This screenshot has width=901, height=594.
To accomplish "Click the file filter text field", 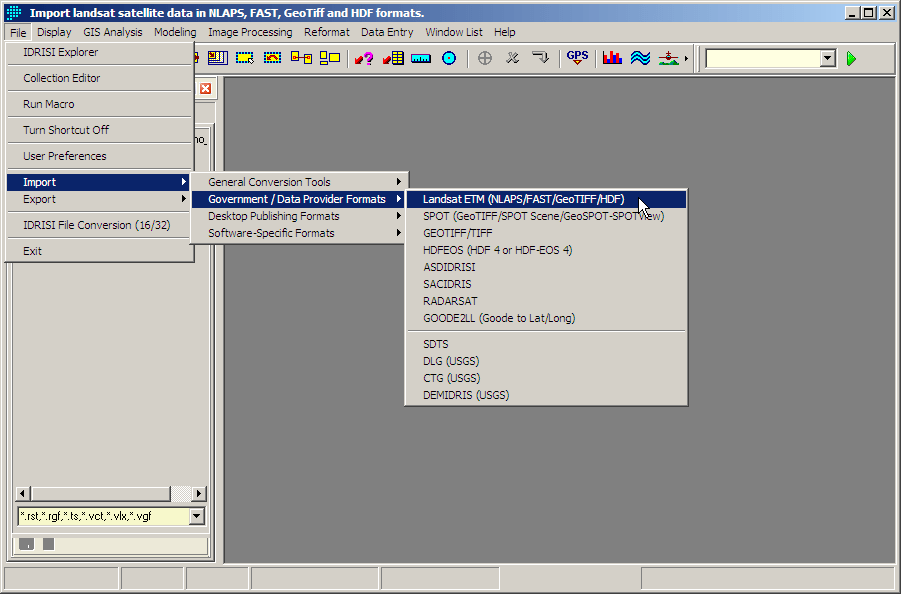I will [103, 516].
